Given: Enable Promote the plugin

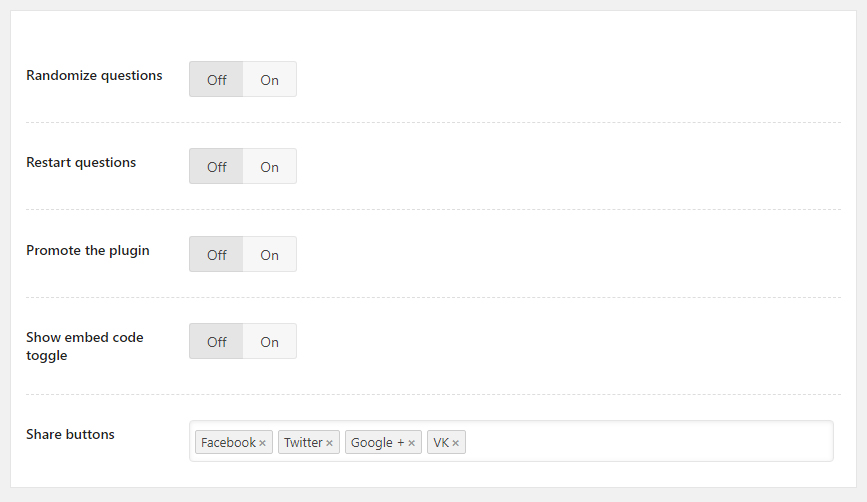Looking at the screenshot, I should (x=270, y=255).
